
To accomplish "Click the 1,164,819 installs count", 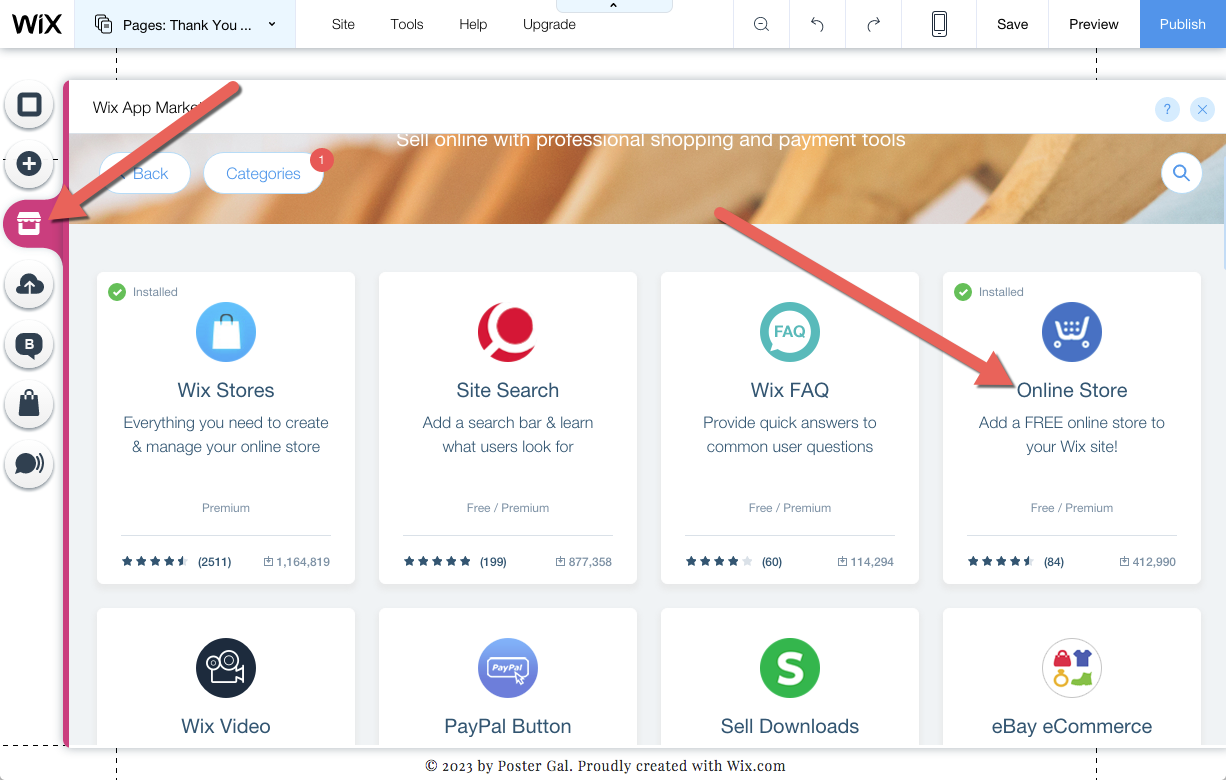I will click(297, 562).
